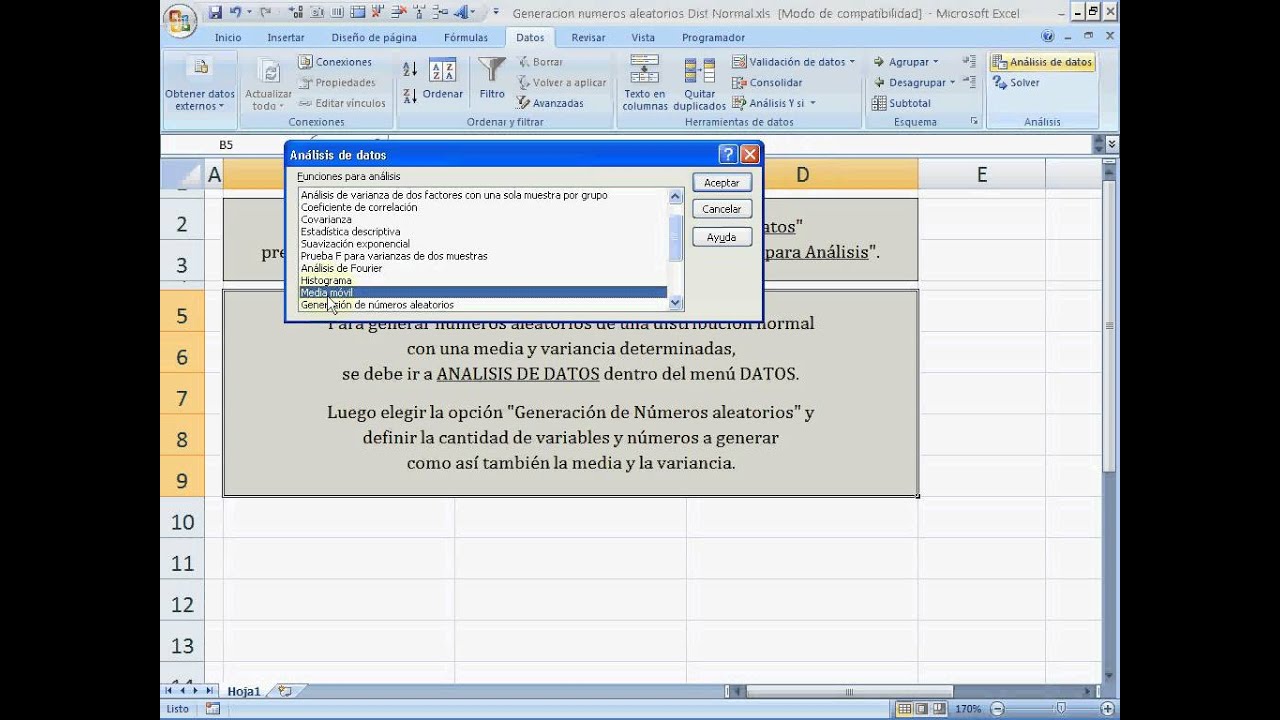Click Quitar duplicados

click(700, 84)
